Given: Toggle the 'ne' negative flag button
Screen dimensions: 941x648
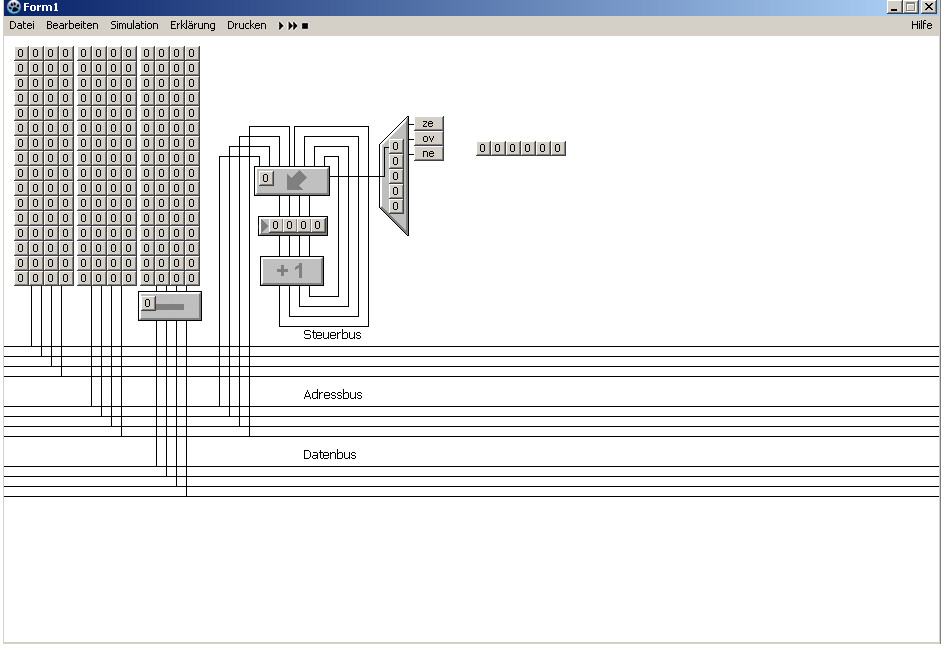Looking at the screenshot, I should (428, 154).
